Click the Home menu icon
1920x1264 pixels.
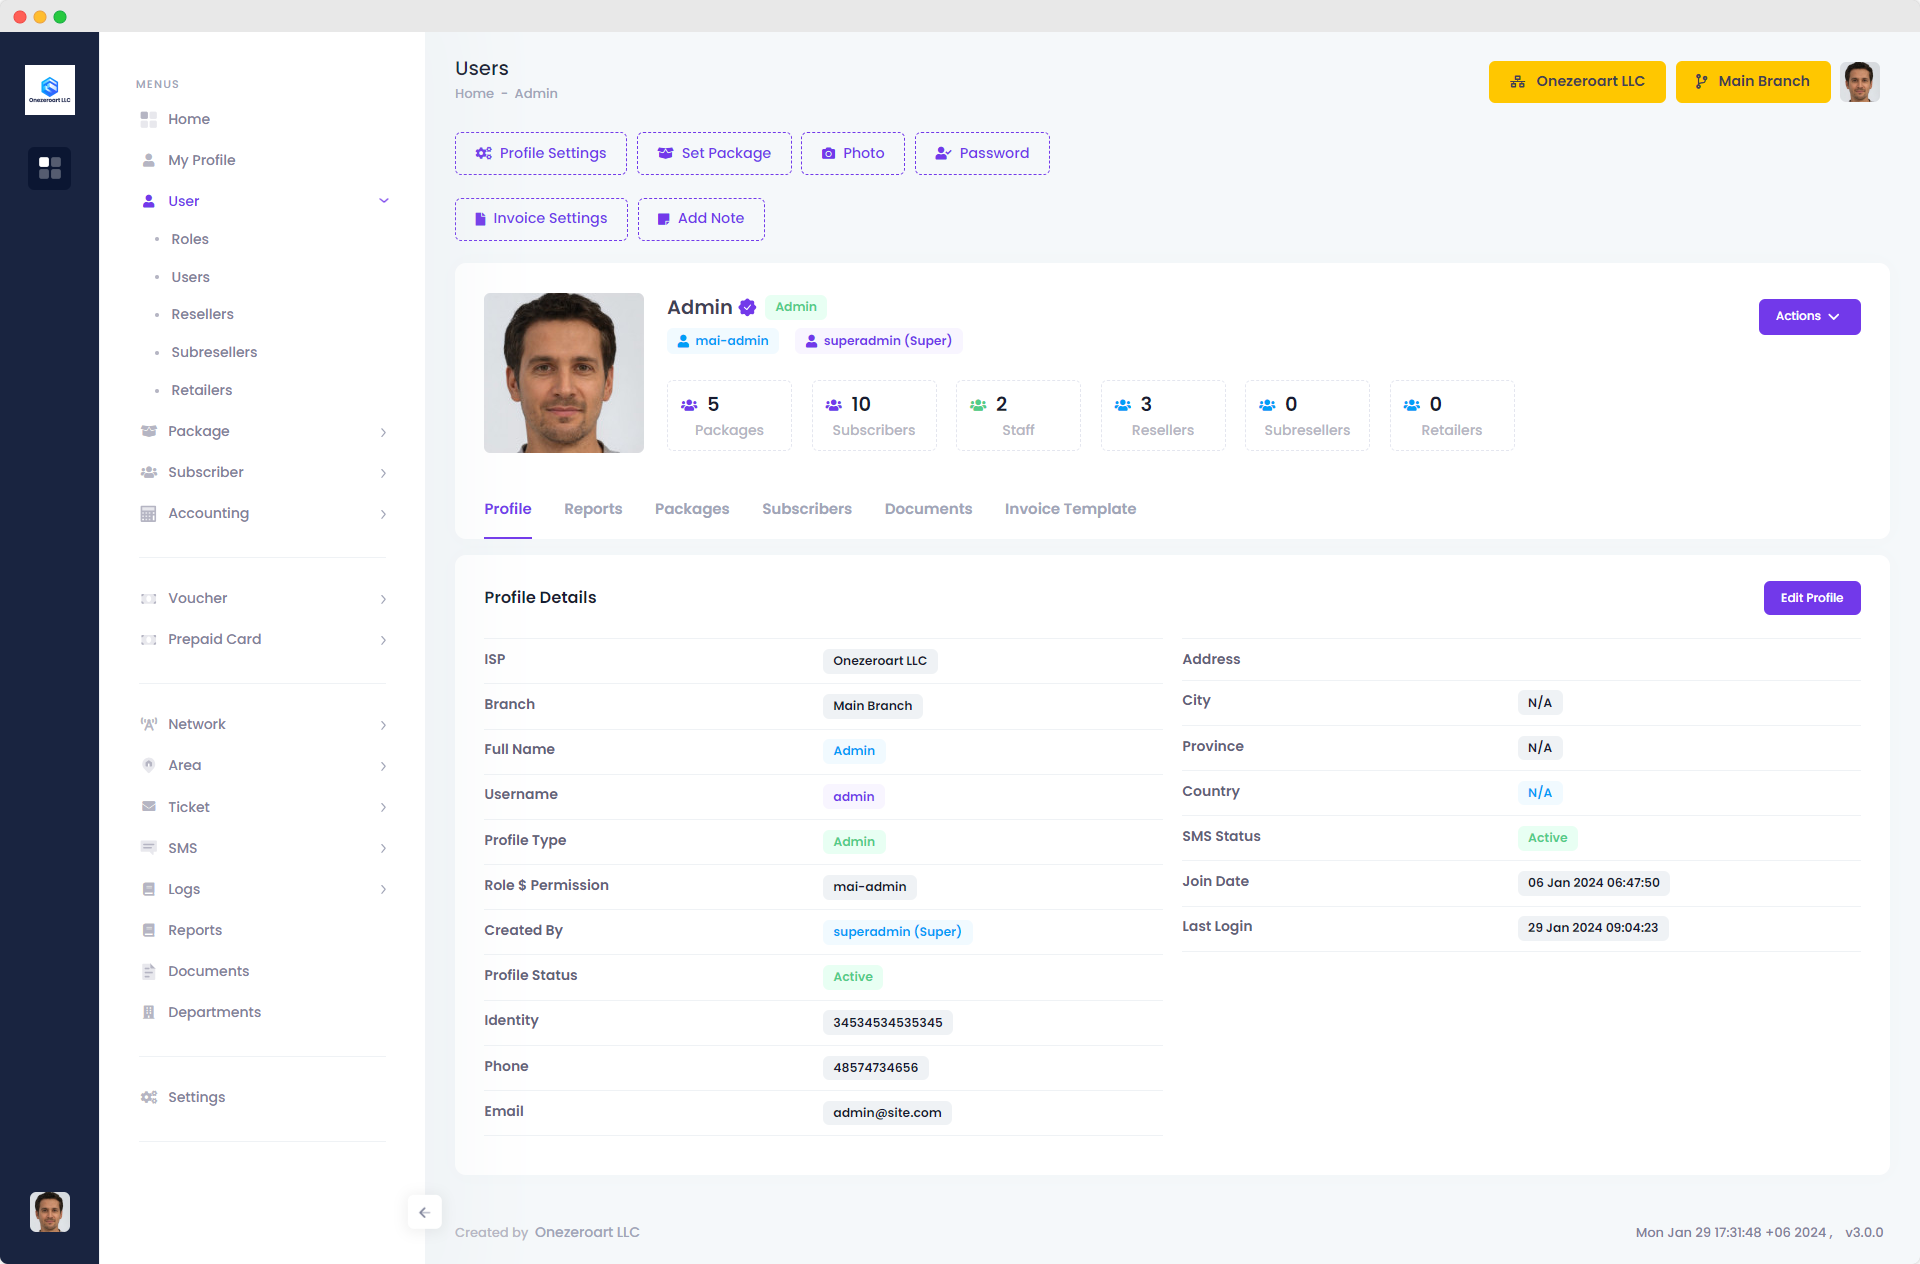(148, 119)
